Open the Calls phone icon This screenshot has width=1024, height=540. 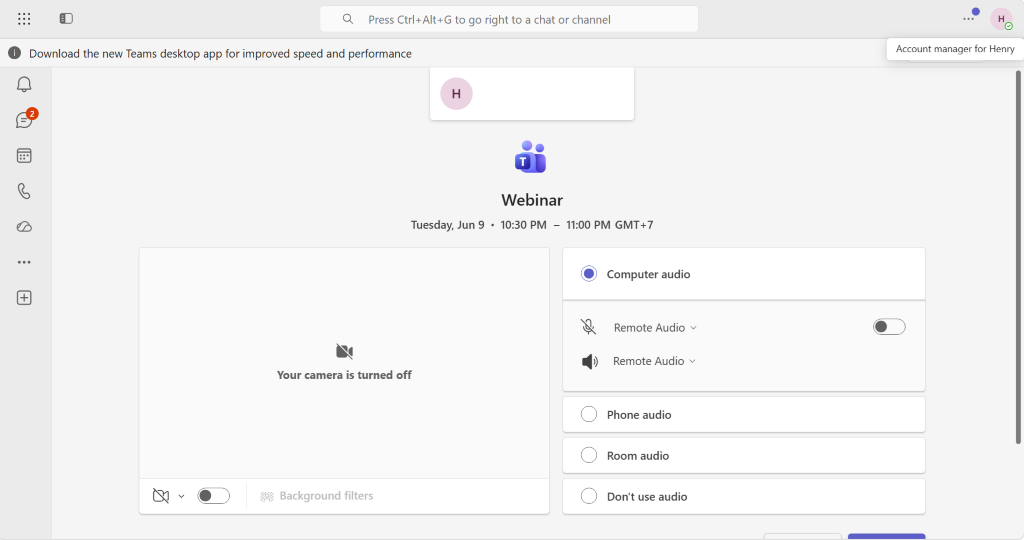coord(24,191)
